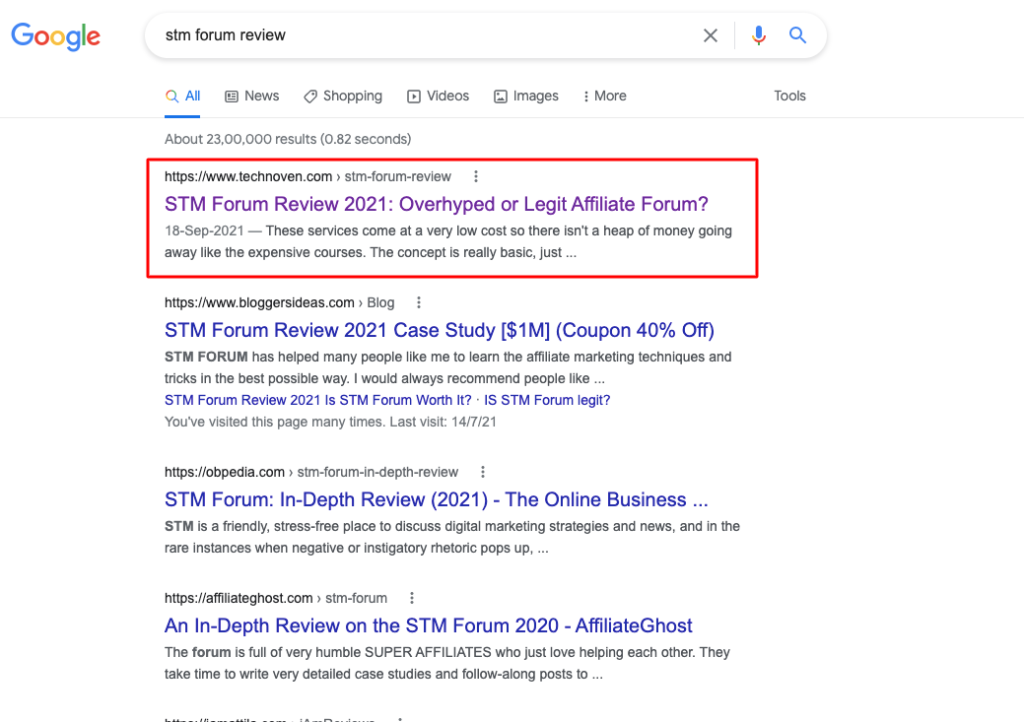Open STM Forum Review 2021 Case Study link
Image resolution: width=1024 pixels, height=722 pixels.
439,330
